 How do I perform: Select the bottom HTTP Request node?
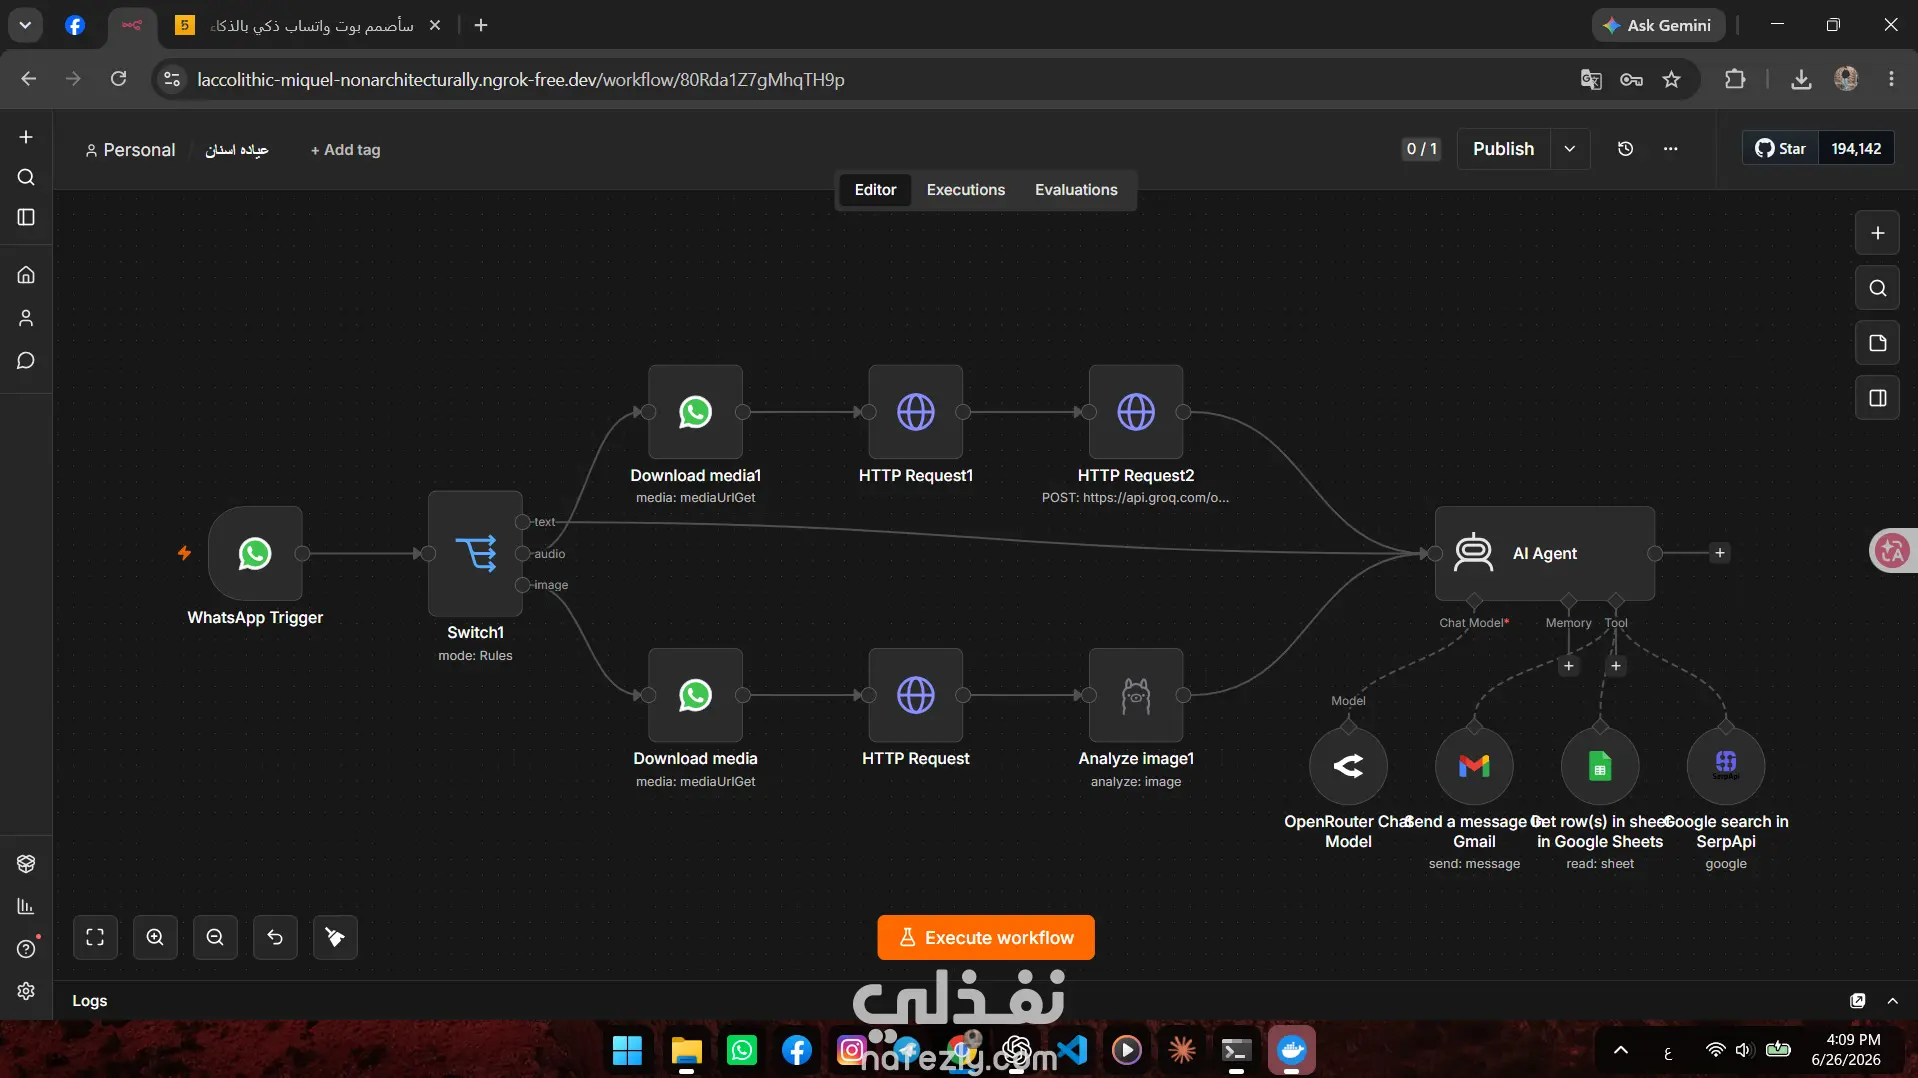[915, 695]
